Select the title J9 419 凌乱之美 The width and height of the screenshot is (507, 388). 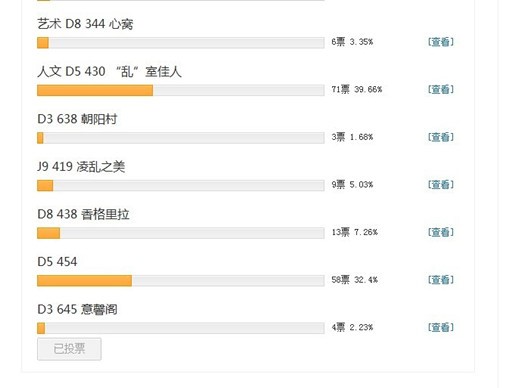[81, 166]
